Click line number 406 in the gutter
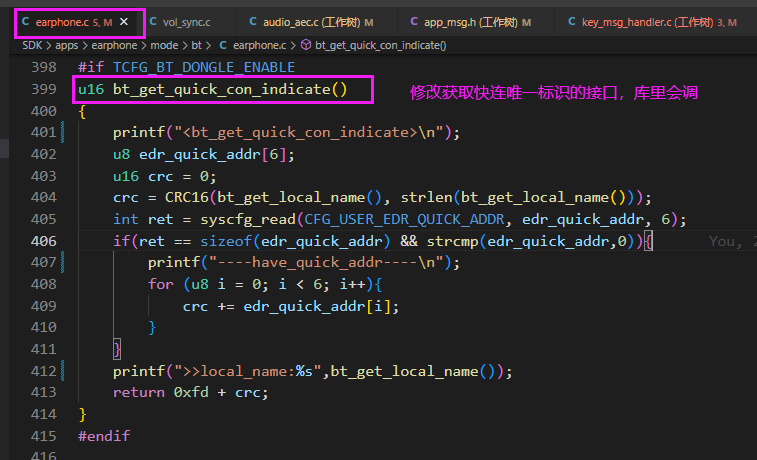This screenshot has width=757, height=460. [x=43, y=241]
